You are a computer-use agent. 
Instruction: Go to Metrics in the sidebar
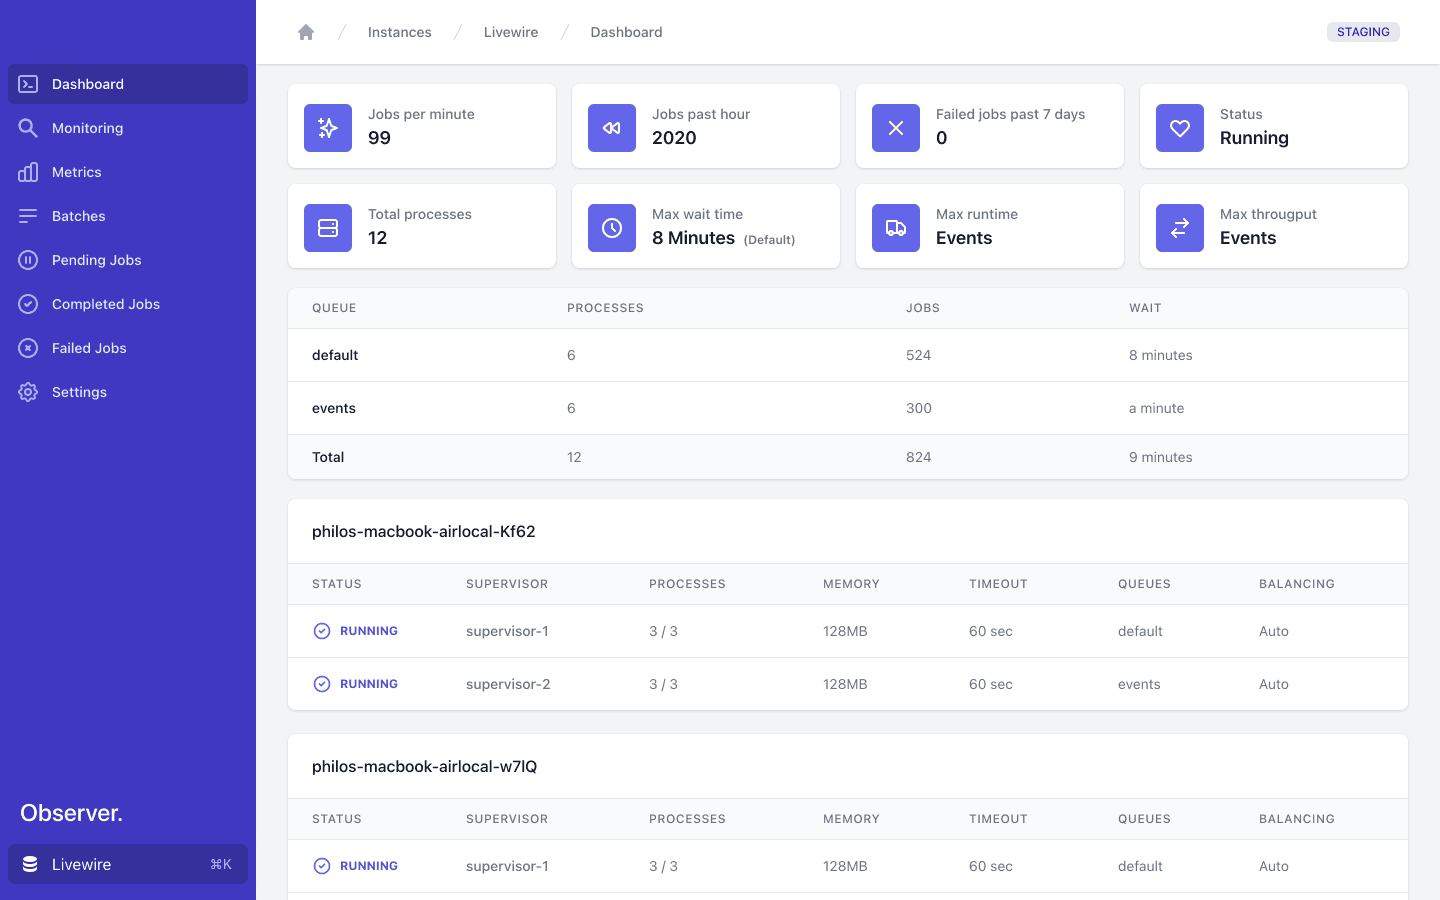pyautogui.click(x=77, y=172)
